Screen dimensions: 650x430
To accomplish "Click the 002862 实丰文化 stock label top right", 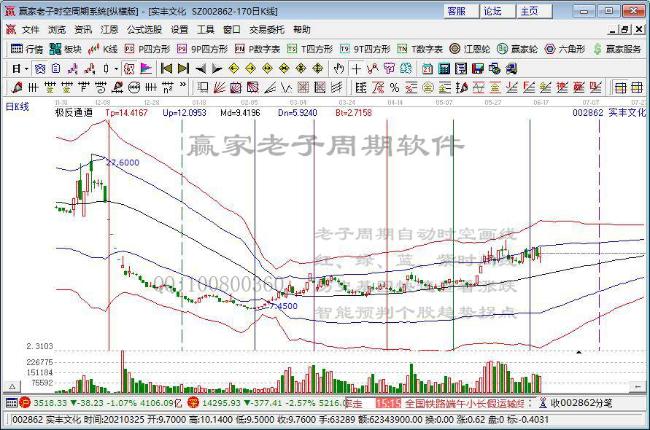I will (609, 112).
